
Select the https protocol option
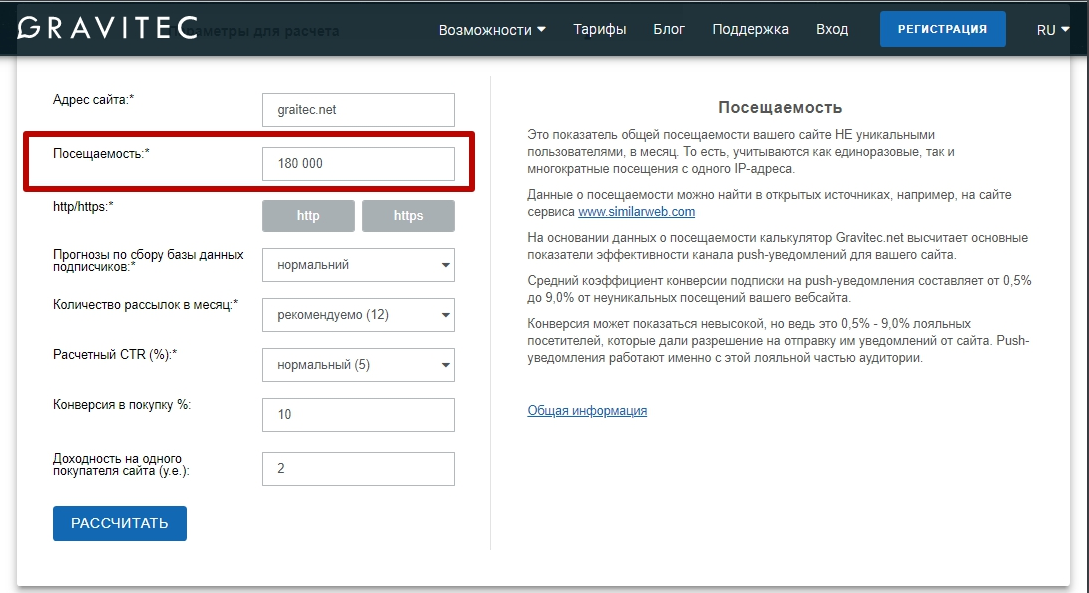tap(408, 216)
